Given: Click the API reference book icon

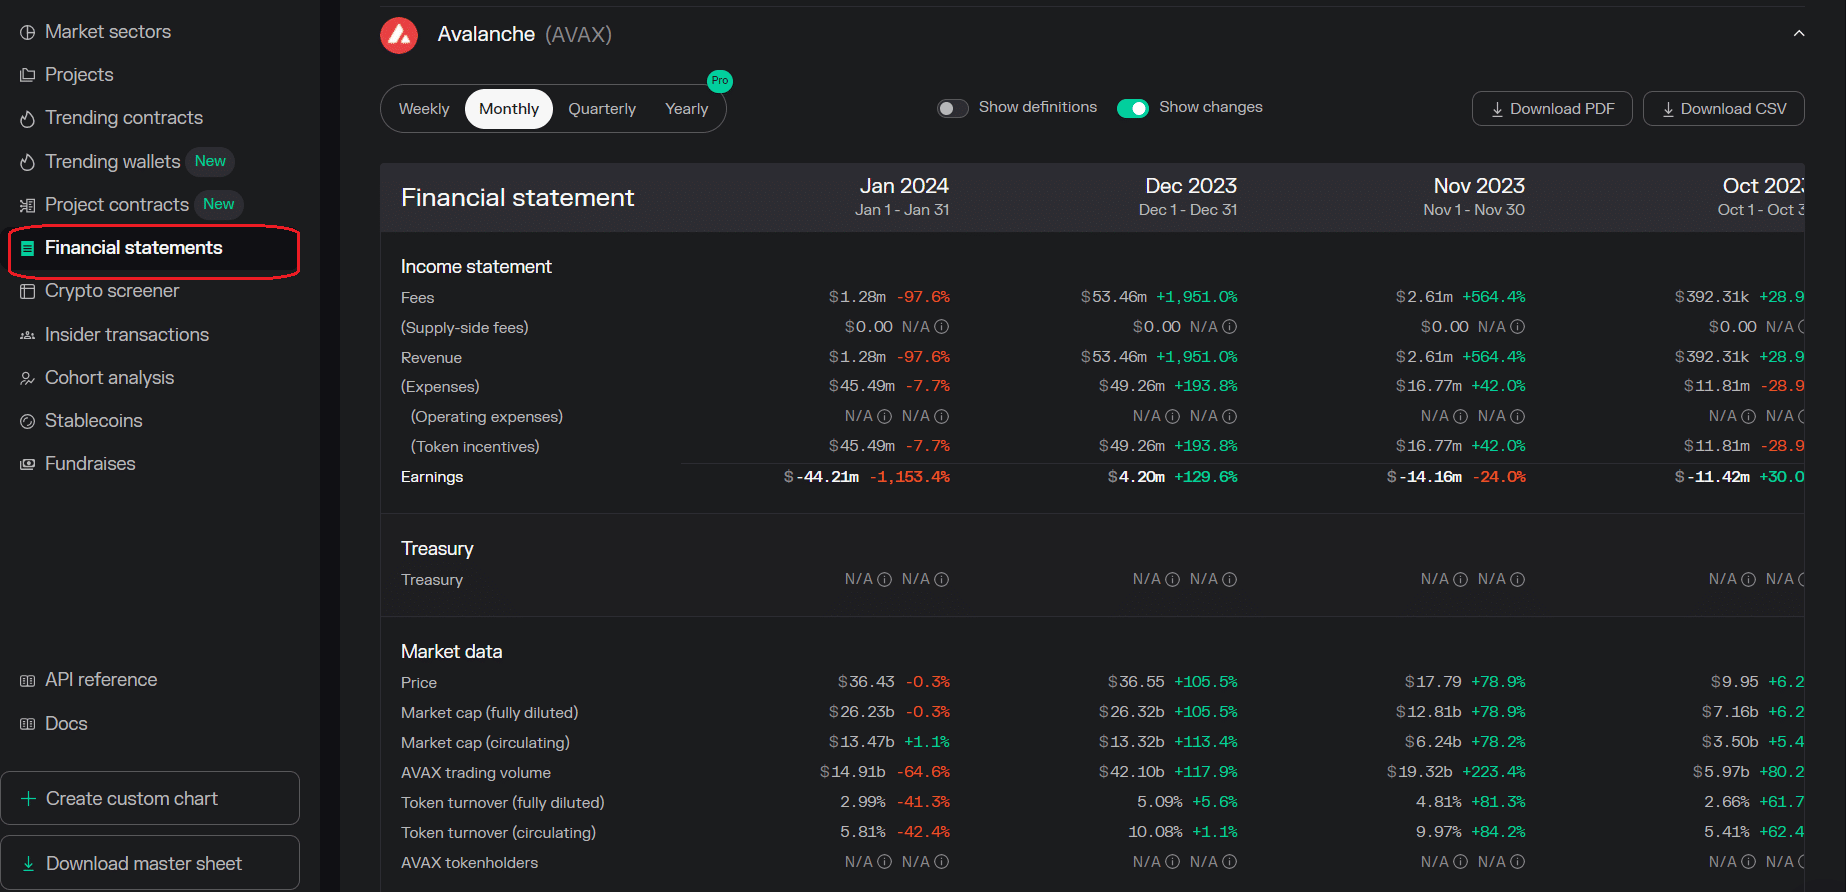Looking at the screenshot, I should point(28,680).
